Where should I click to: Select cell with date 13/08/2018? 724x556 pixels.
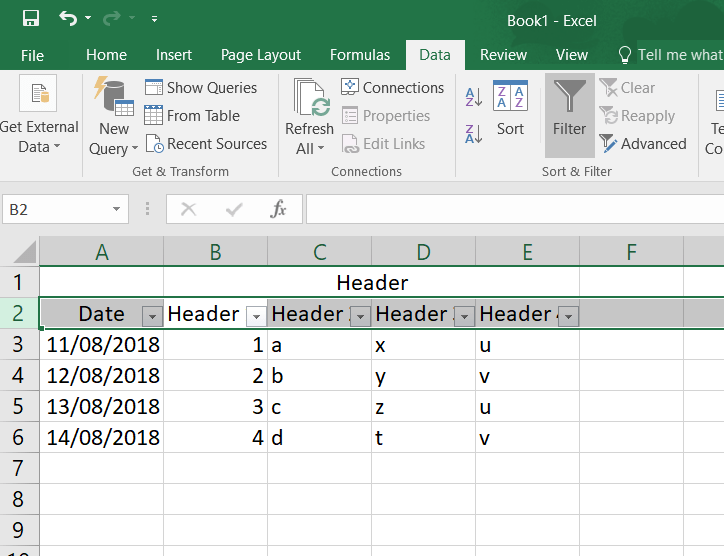click(102, 406)
